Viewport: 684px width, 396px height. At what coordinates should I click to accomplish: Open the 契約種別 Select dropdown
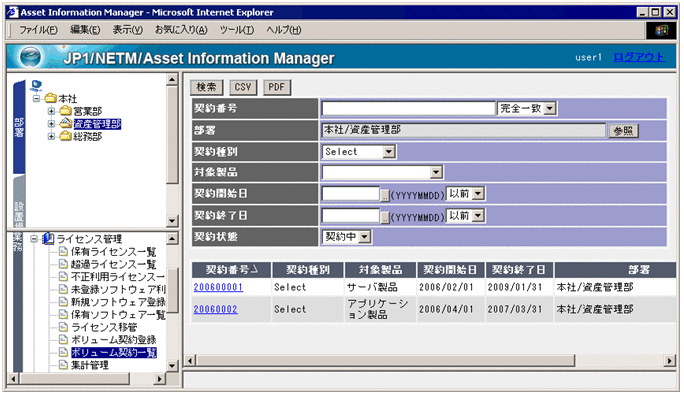(x=389, y=152)
